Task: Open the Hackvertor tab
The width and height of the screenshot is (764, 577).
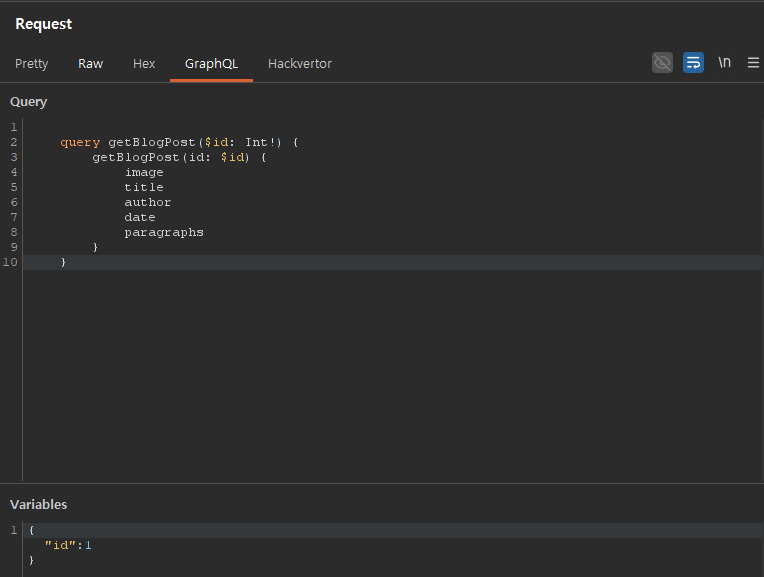Action: click(299, 64)
